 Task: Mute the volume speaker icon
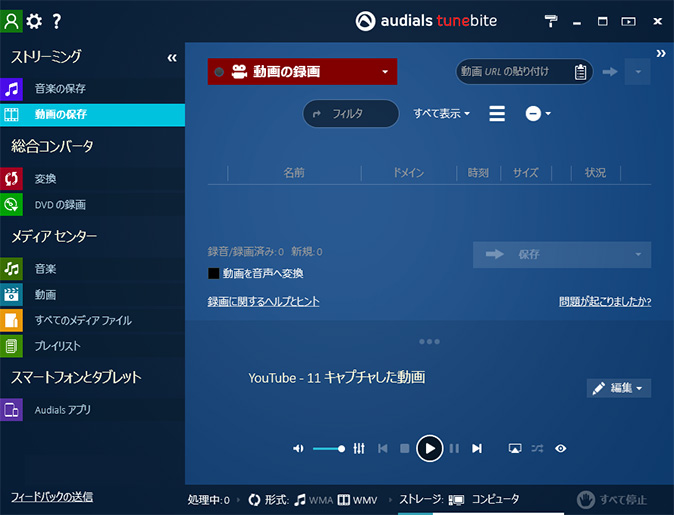pos(298,449)
